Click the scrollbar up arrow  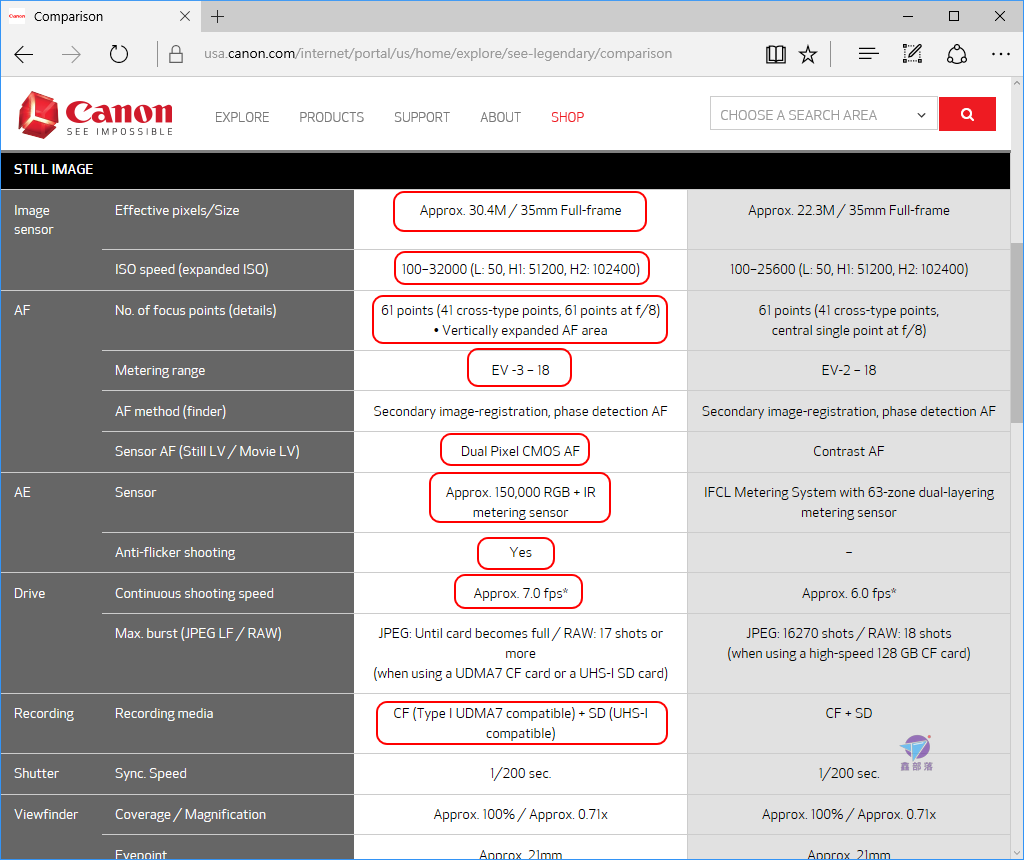(1016, 84)
